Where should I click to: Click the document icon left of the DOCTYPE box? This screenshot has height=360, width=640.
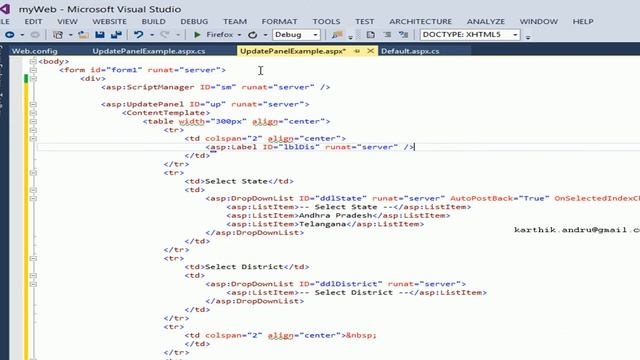pos(370,35)
